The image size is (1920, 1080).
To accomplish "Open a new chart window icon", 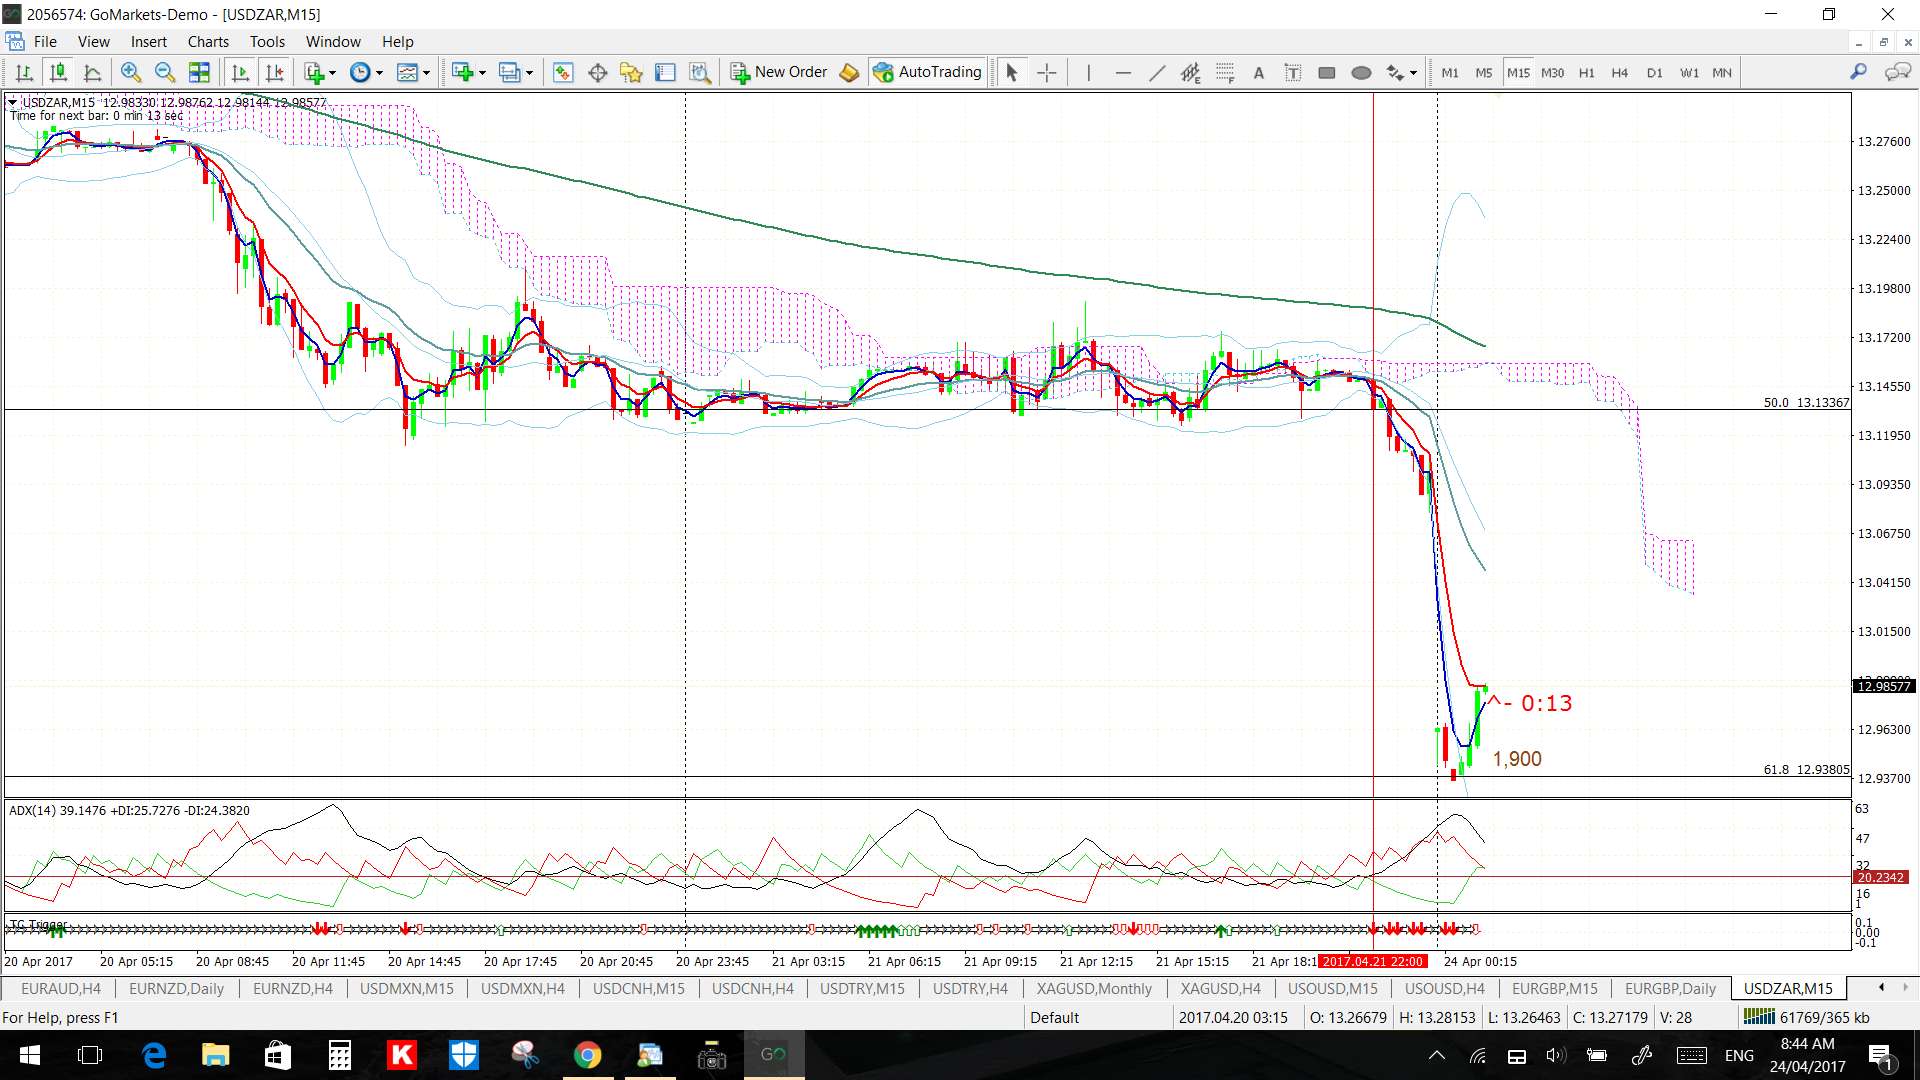I will (462, 72).
